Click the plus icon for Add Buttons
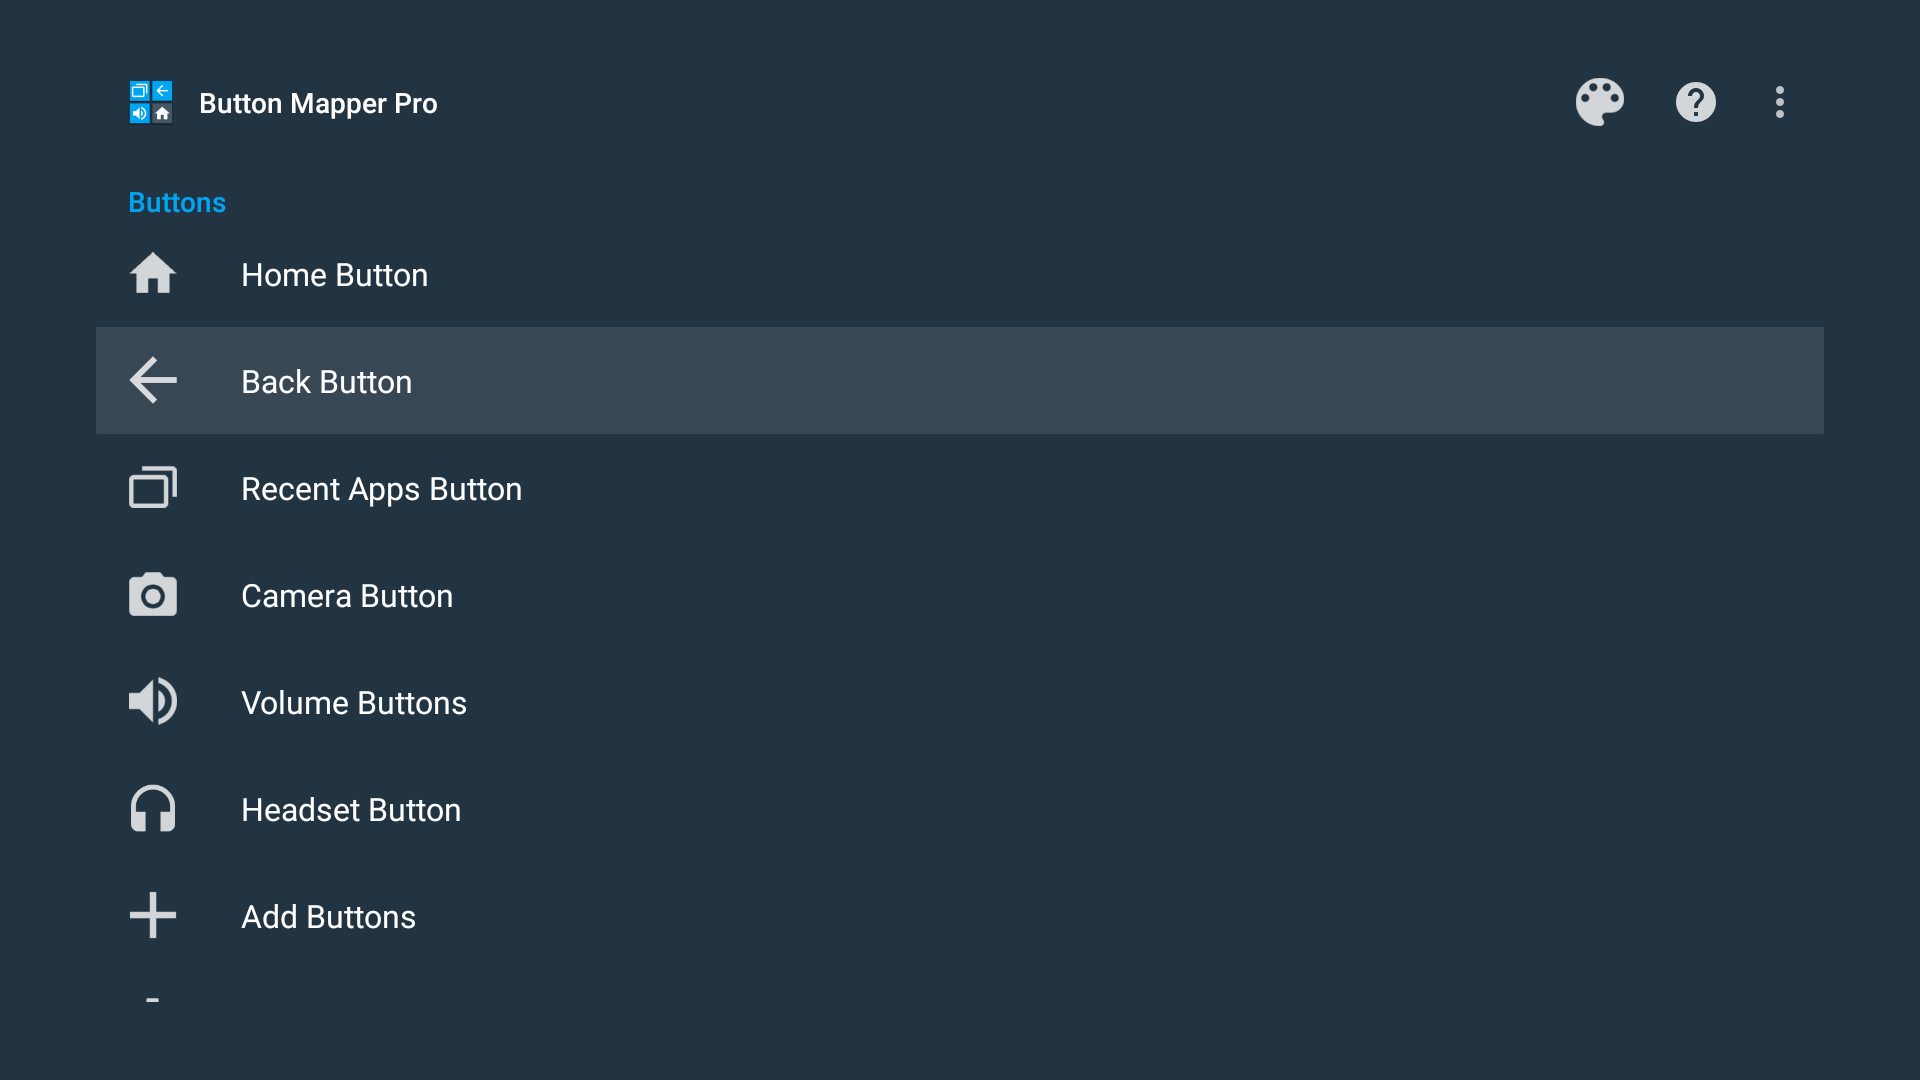The width and height of the screenshot is (1920, 1080). coord(153,916)
